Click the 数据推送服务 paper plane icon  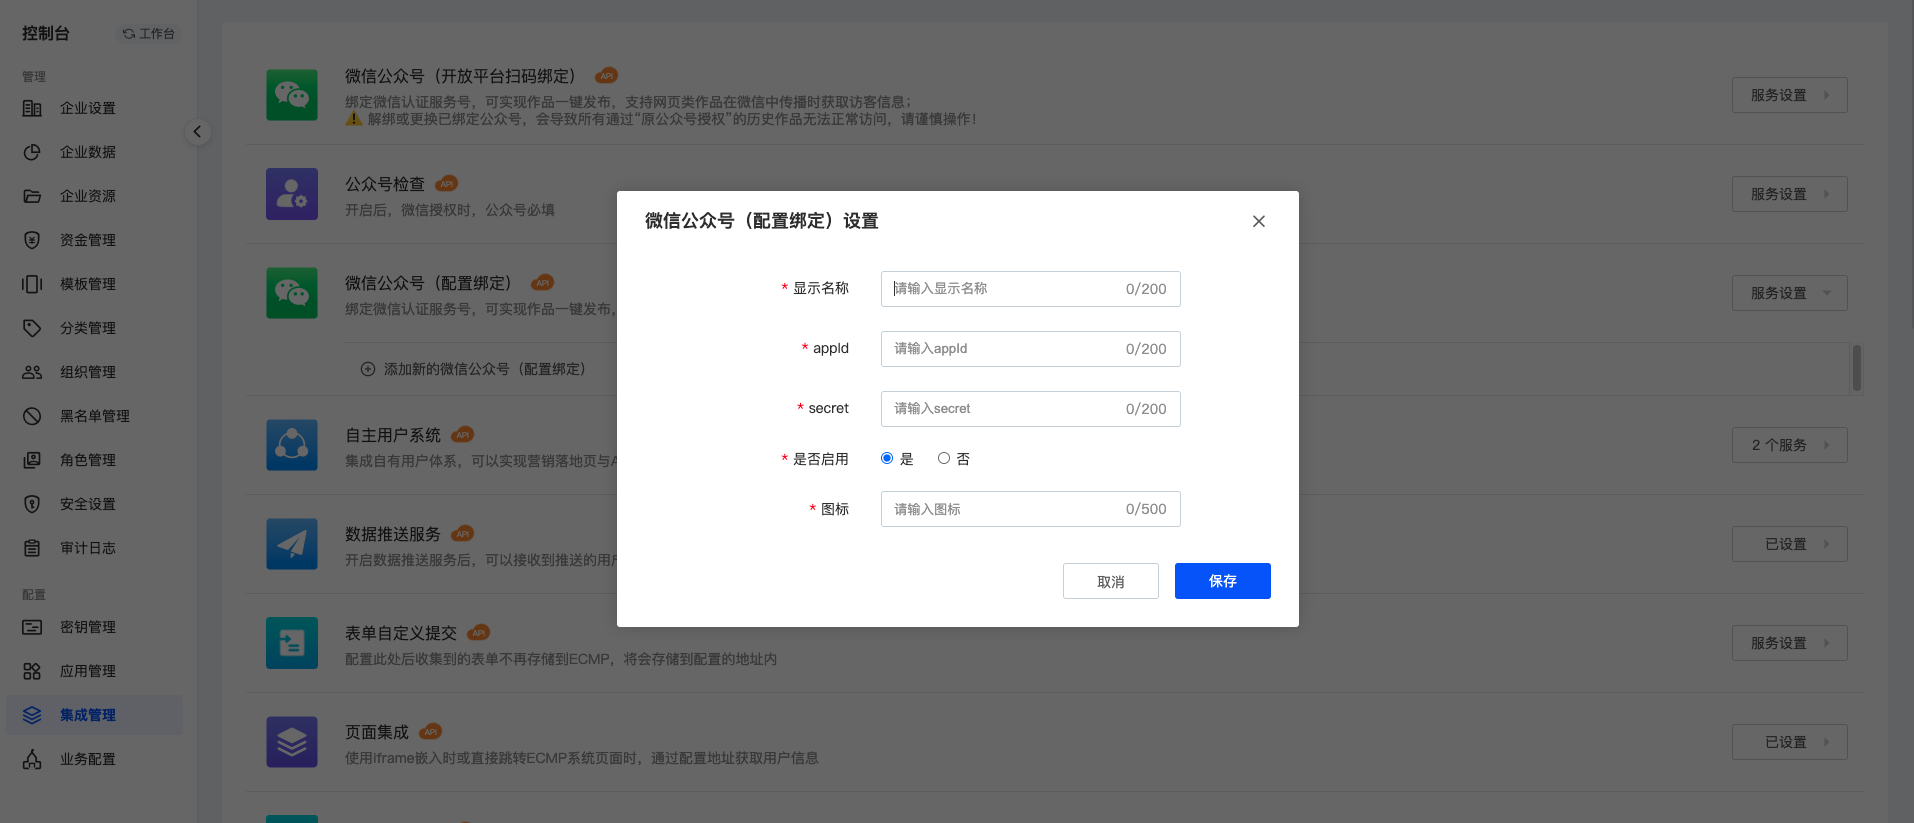click(291, 544)
